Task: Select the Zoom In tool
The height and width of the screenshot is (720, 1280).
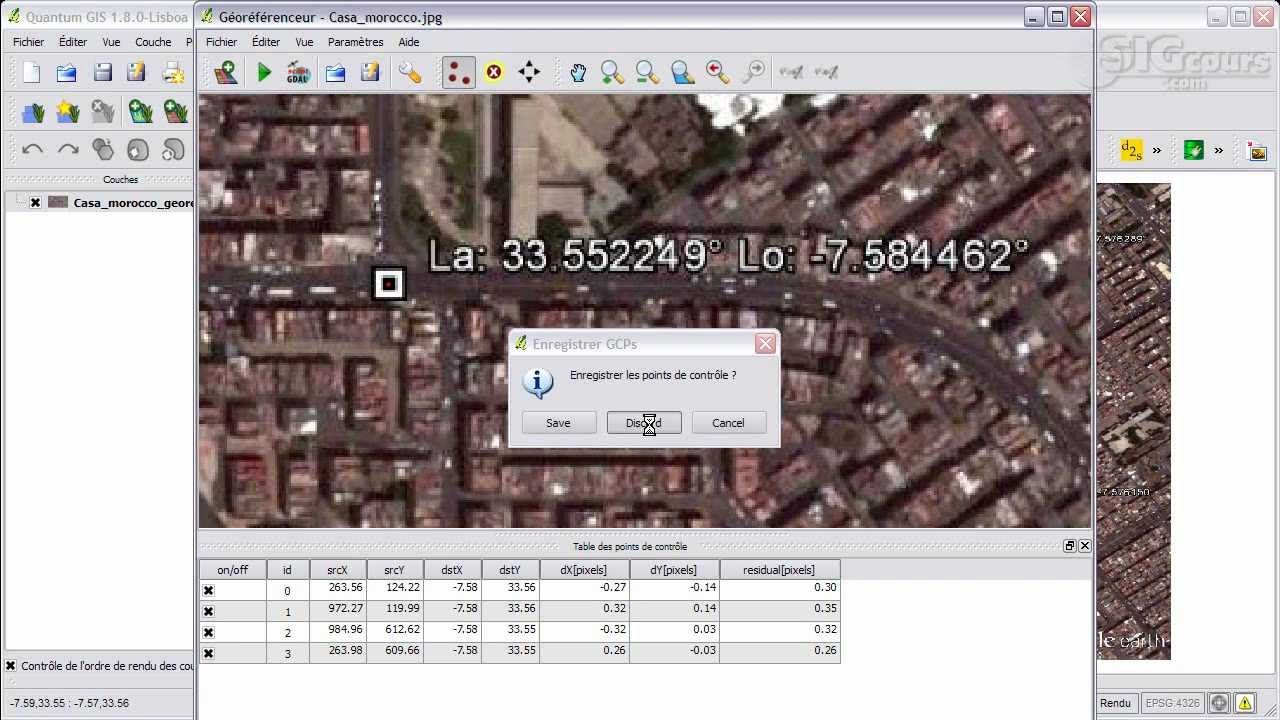Action: [x=612, y=72]
